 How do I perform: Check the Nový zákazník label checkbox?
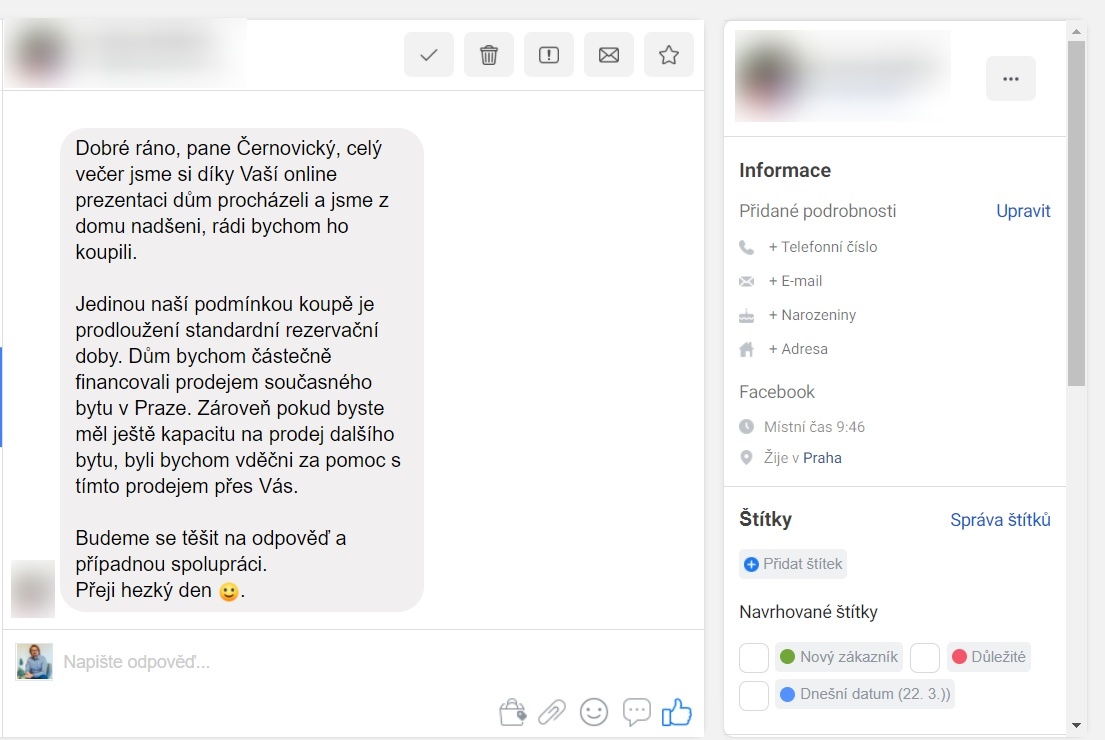754,658
